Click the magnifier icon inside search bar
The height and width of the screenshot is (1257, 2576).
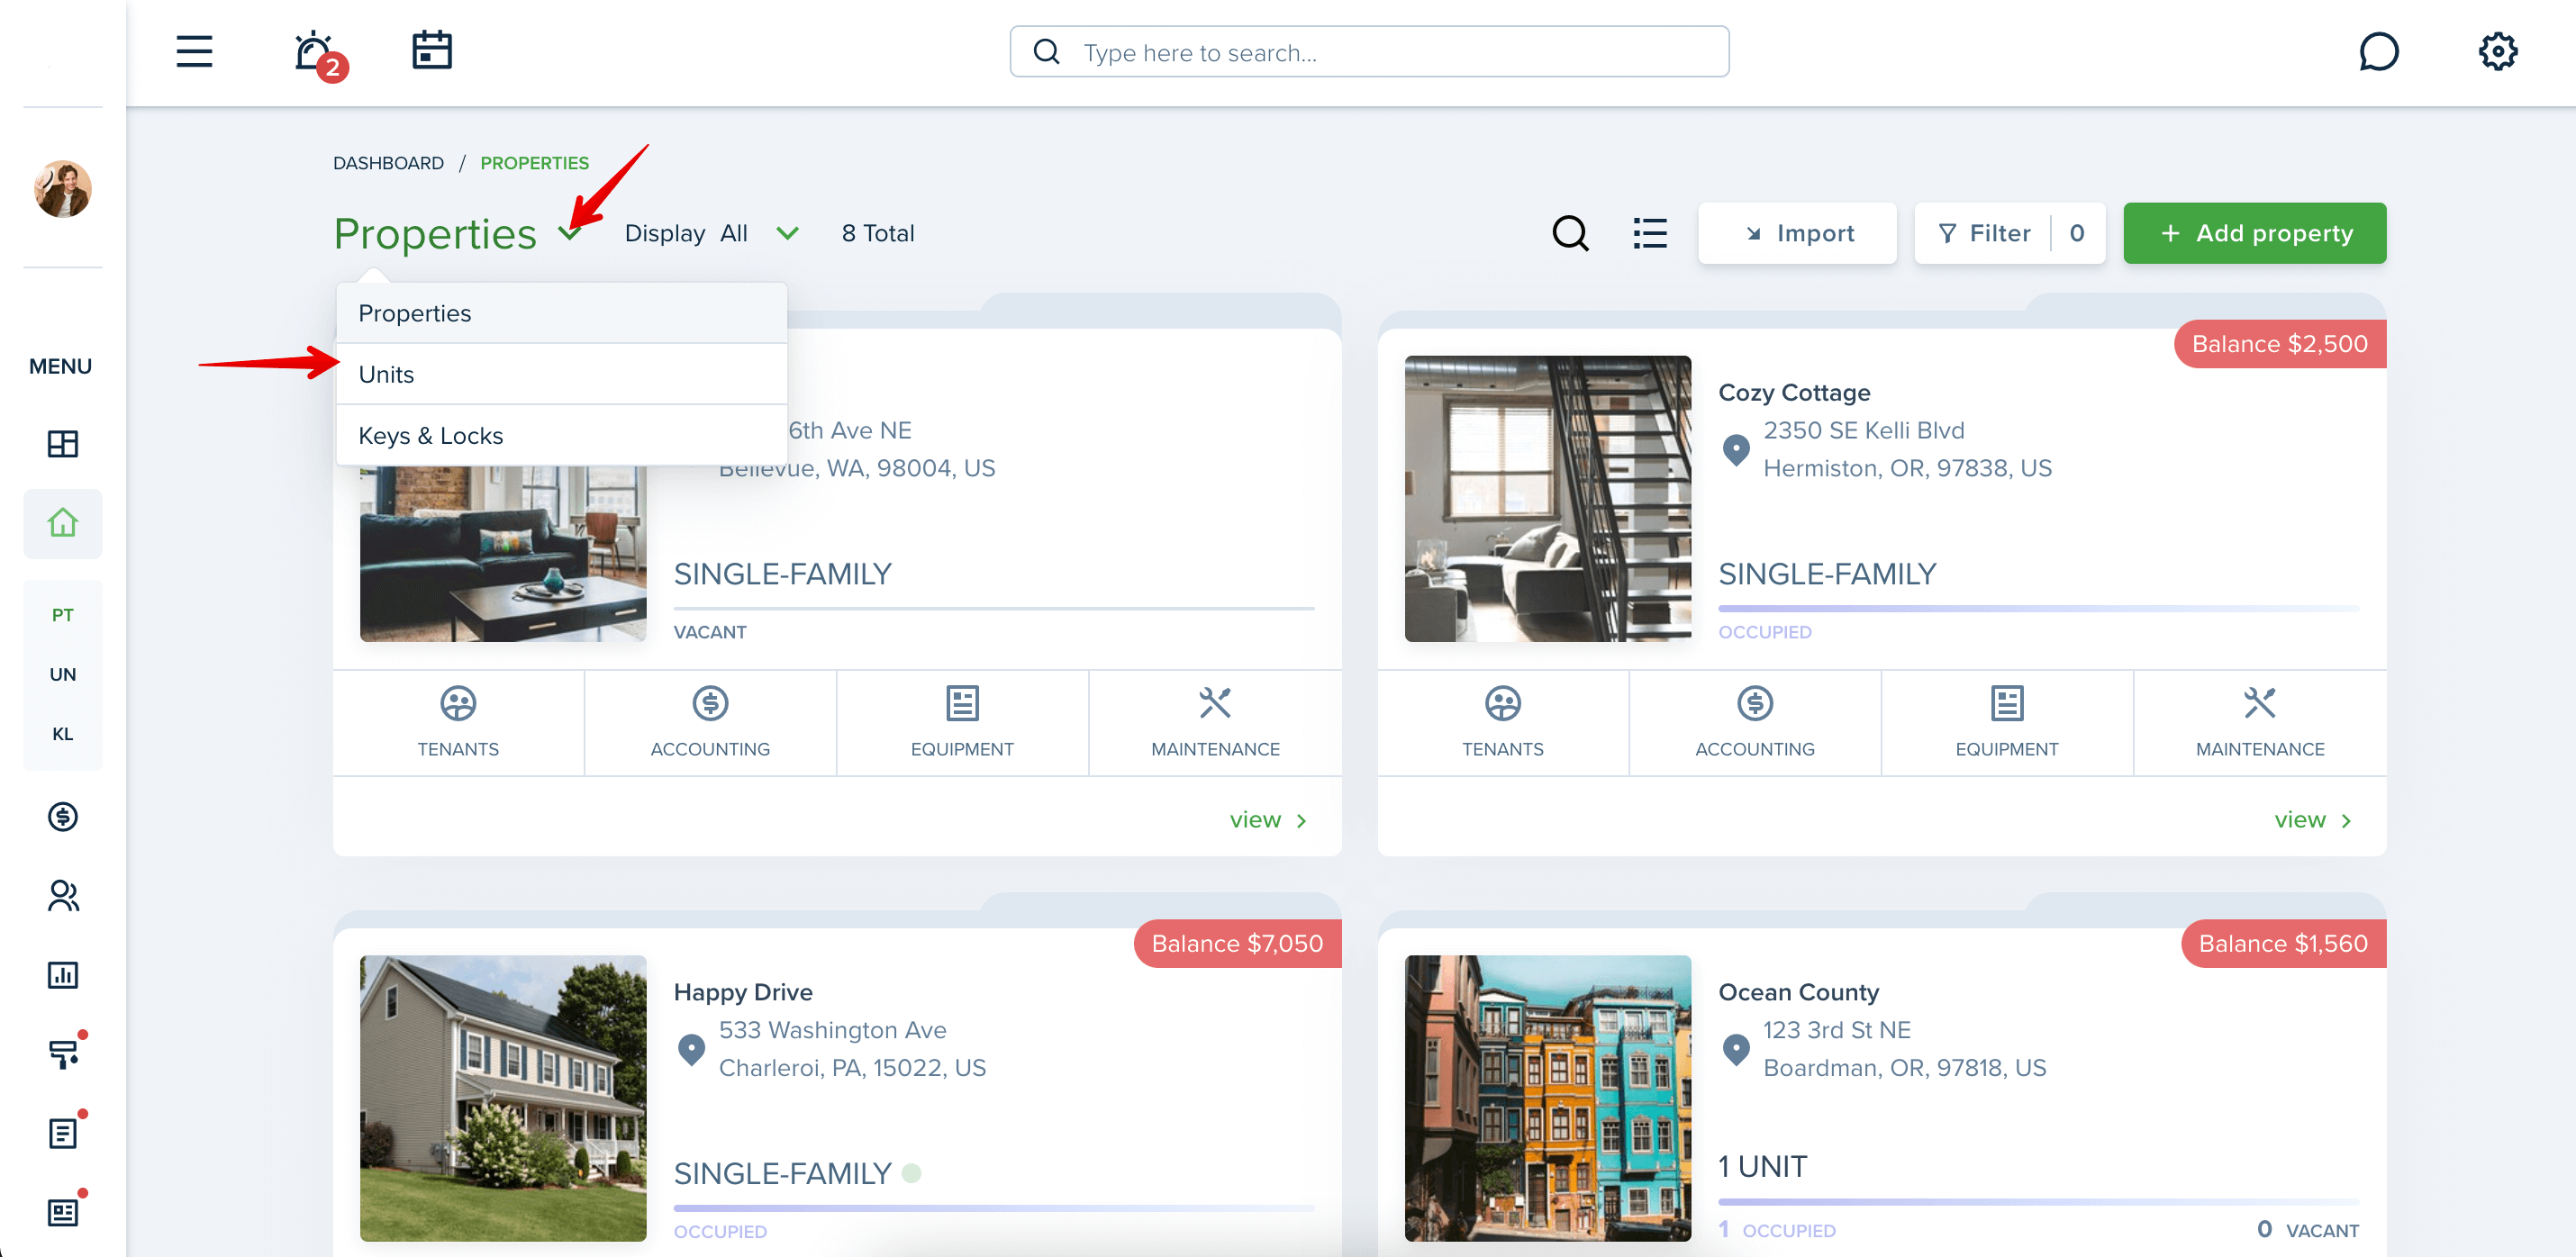[1045, 52]
